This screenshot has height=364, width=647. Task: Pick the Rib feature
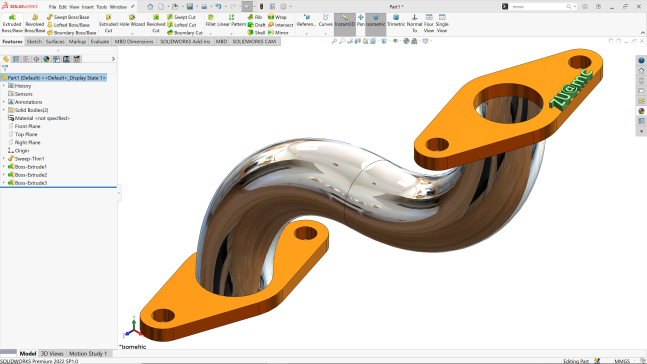[255, 17]
